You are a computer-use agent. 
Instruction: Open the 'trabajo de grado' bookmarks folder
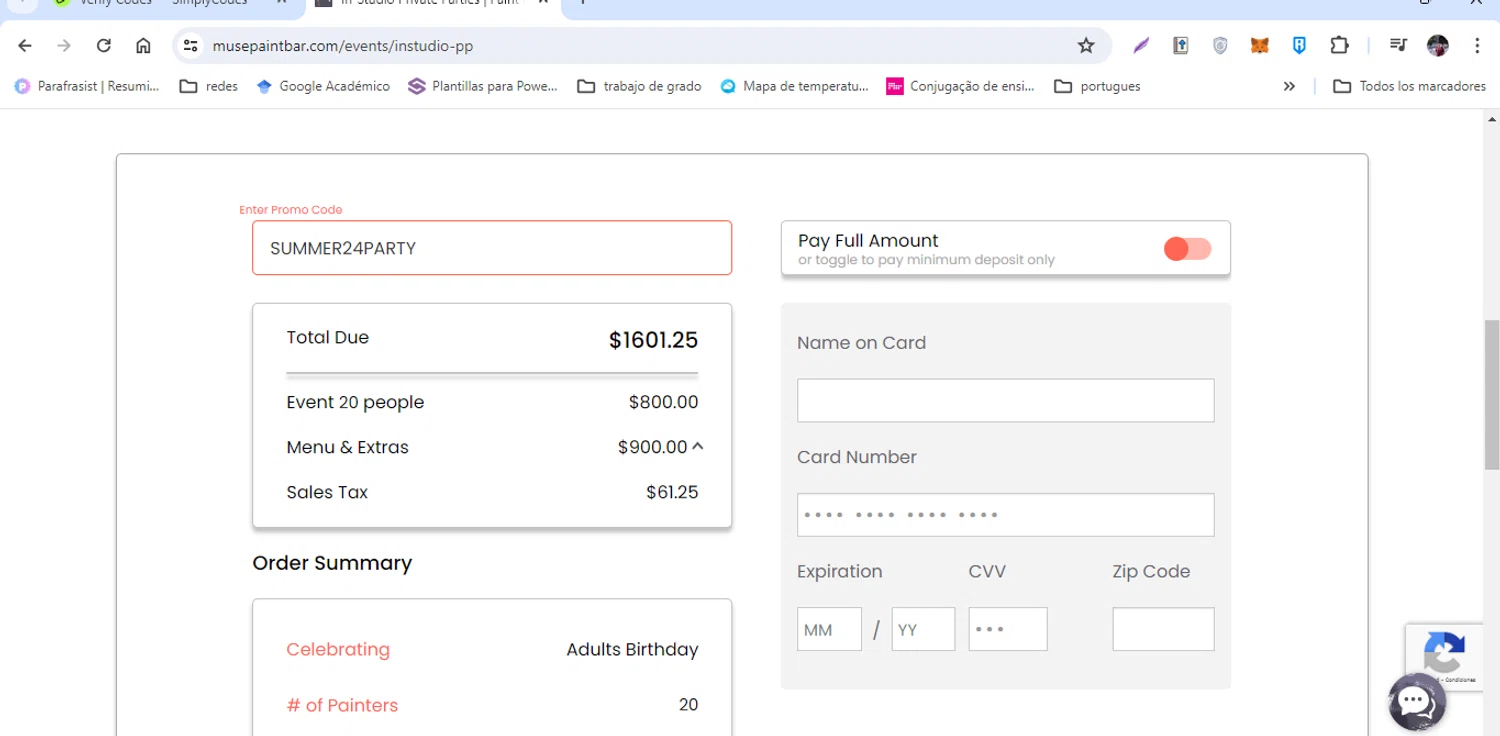point(639,87)
